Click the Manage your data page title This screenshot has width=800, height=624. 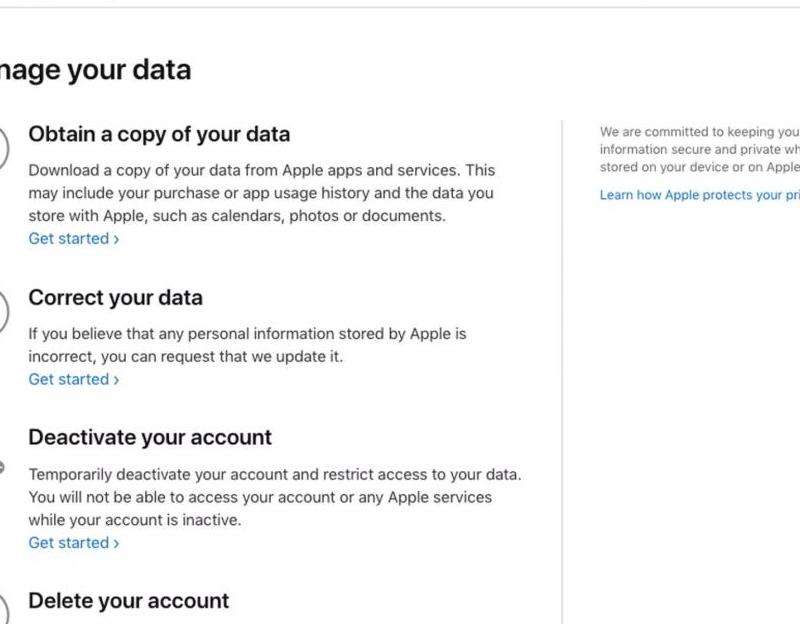(95, 70)
